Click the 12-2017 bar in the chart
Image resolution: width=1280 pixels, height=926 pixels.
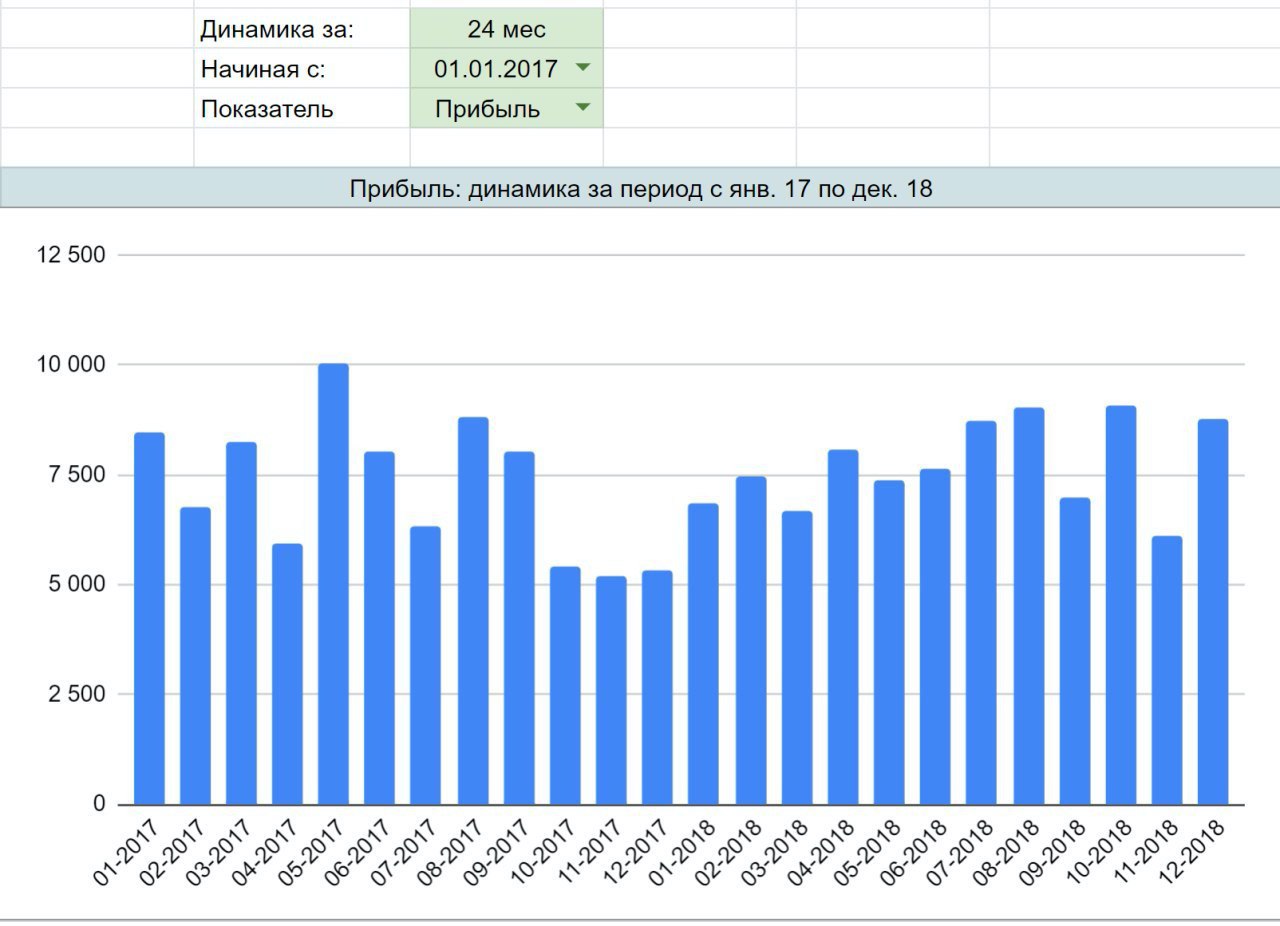(x=657, y=688)
